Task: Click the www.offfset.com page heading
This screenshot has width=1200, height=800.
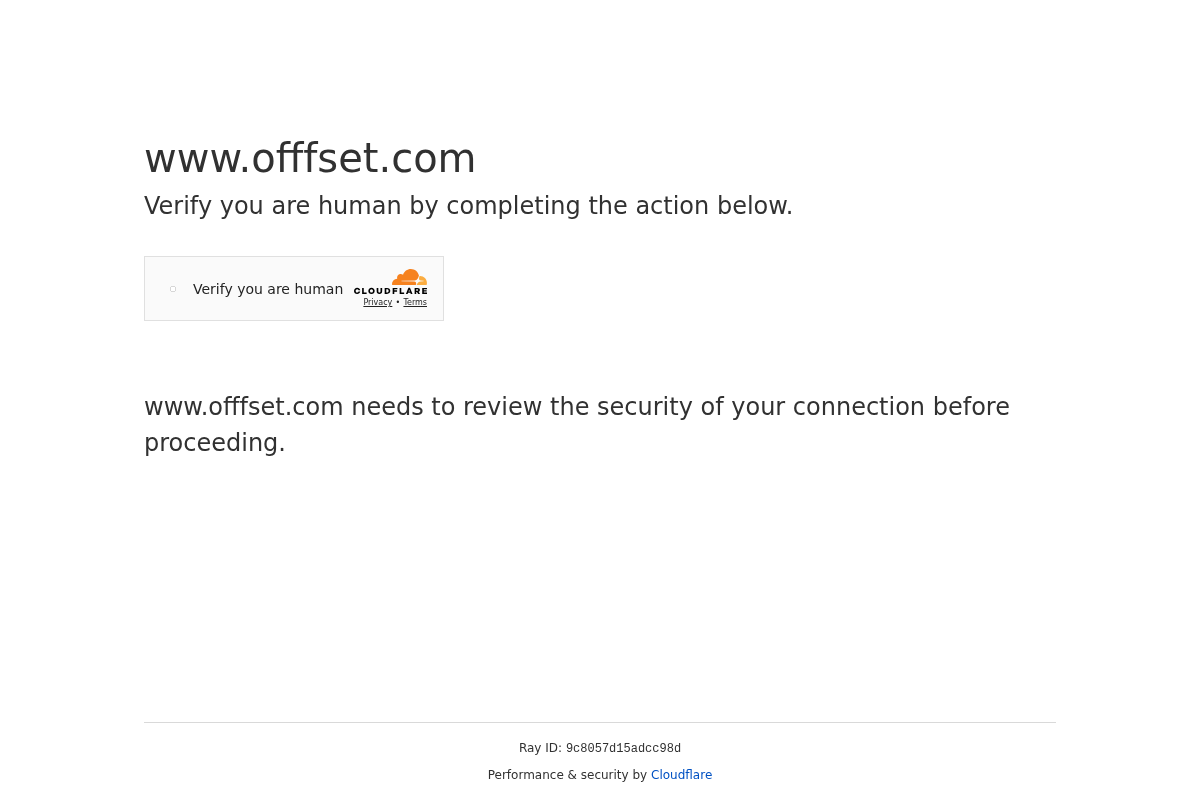Action: (x=310, y=158)
